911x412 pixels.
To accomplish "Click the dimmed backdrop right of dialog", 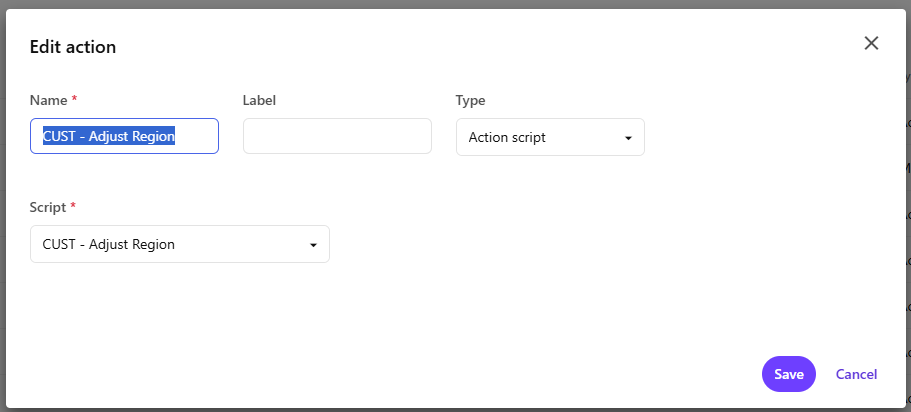I will [x=908, y=200].
